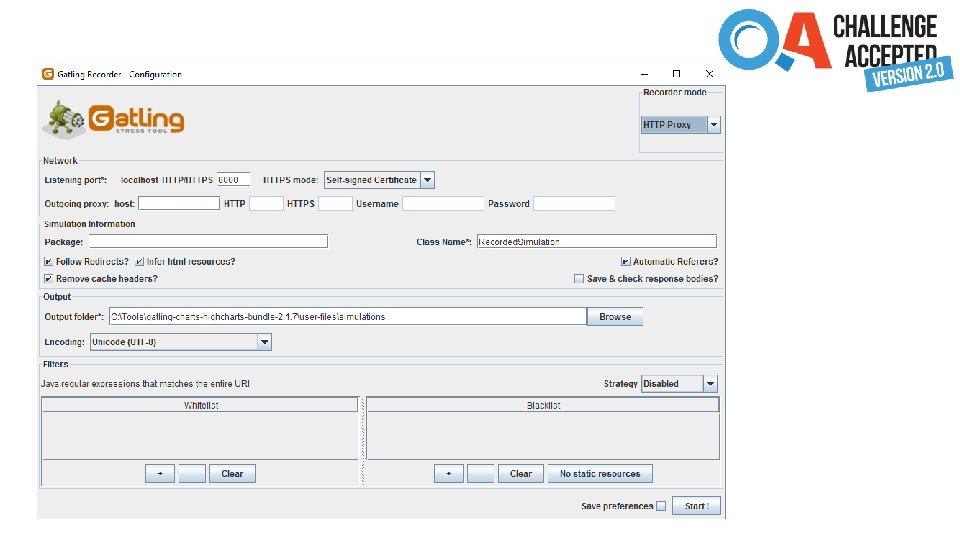Viewport: 960px width, 540px height.
Task: Open the Encoding Unicode dropdown
Action: [x=181, y=342]
